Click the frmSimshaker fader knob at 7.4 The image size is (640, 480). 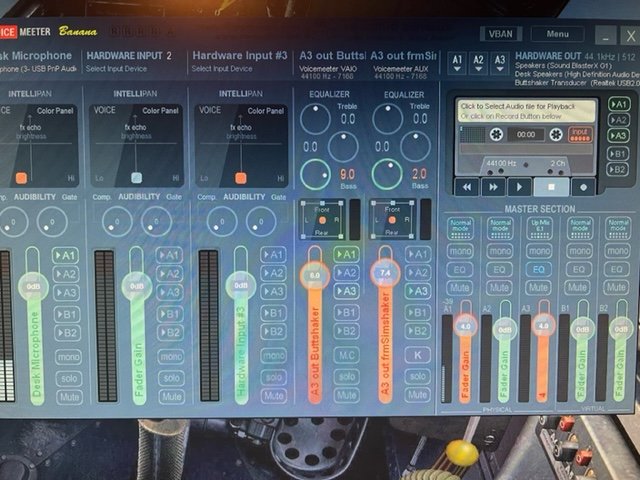click(x=385, y=273)
